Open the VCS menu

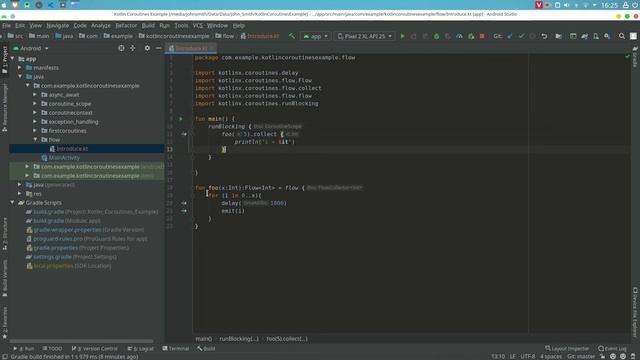click(x=198, y=25)
